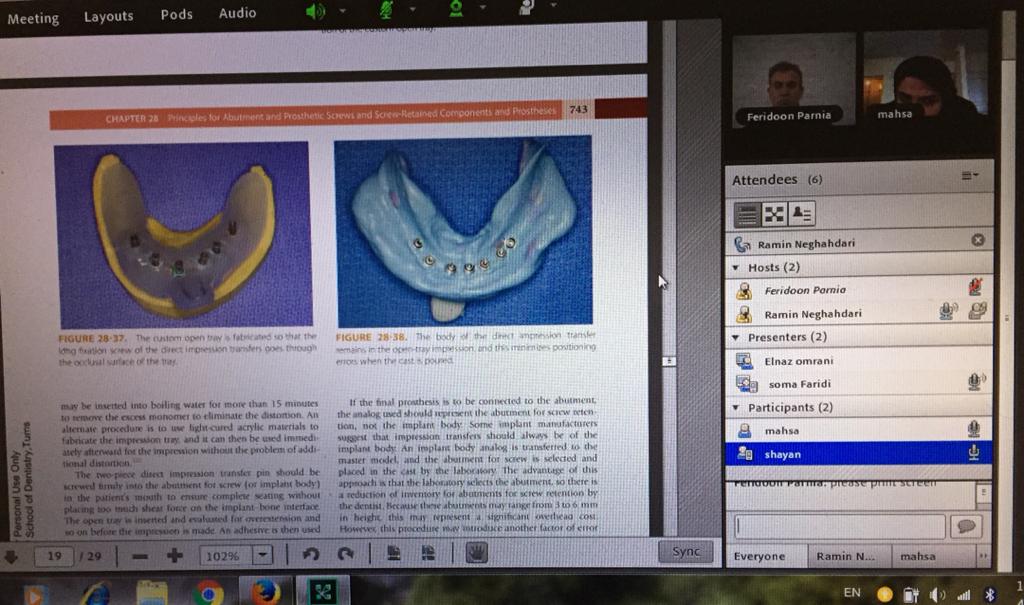The height and width of the screenshot is (605, 1024).
Task: Open the Meeting menu
Action: coord(33,17)
